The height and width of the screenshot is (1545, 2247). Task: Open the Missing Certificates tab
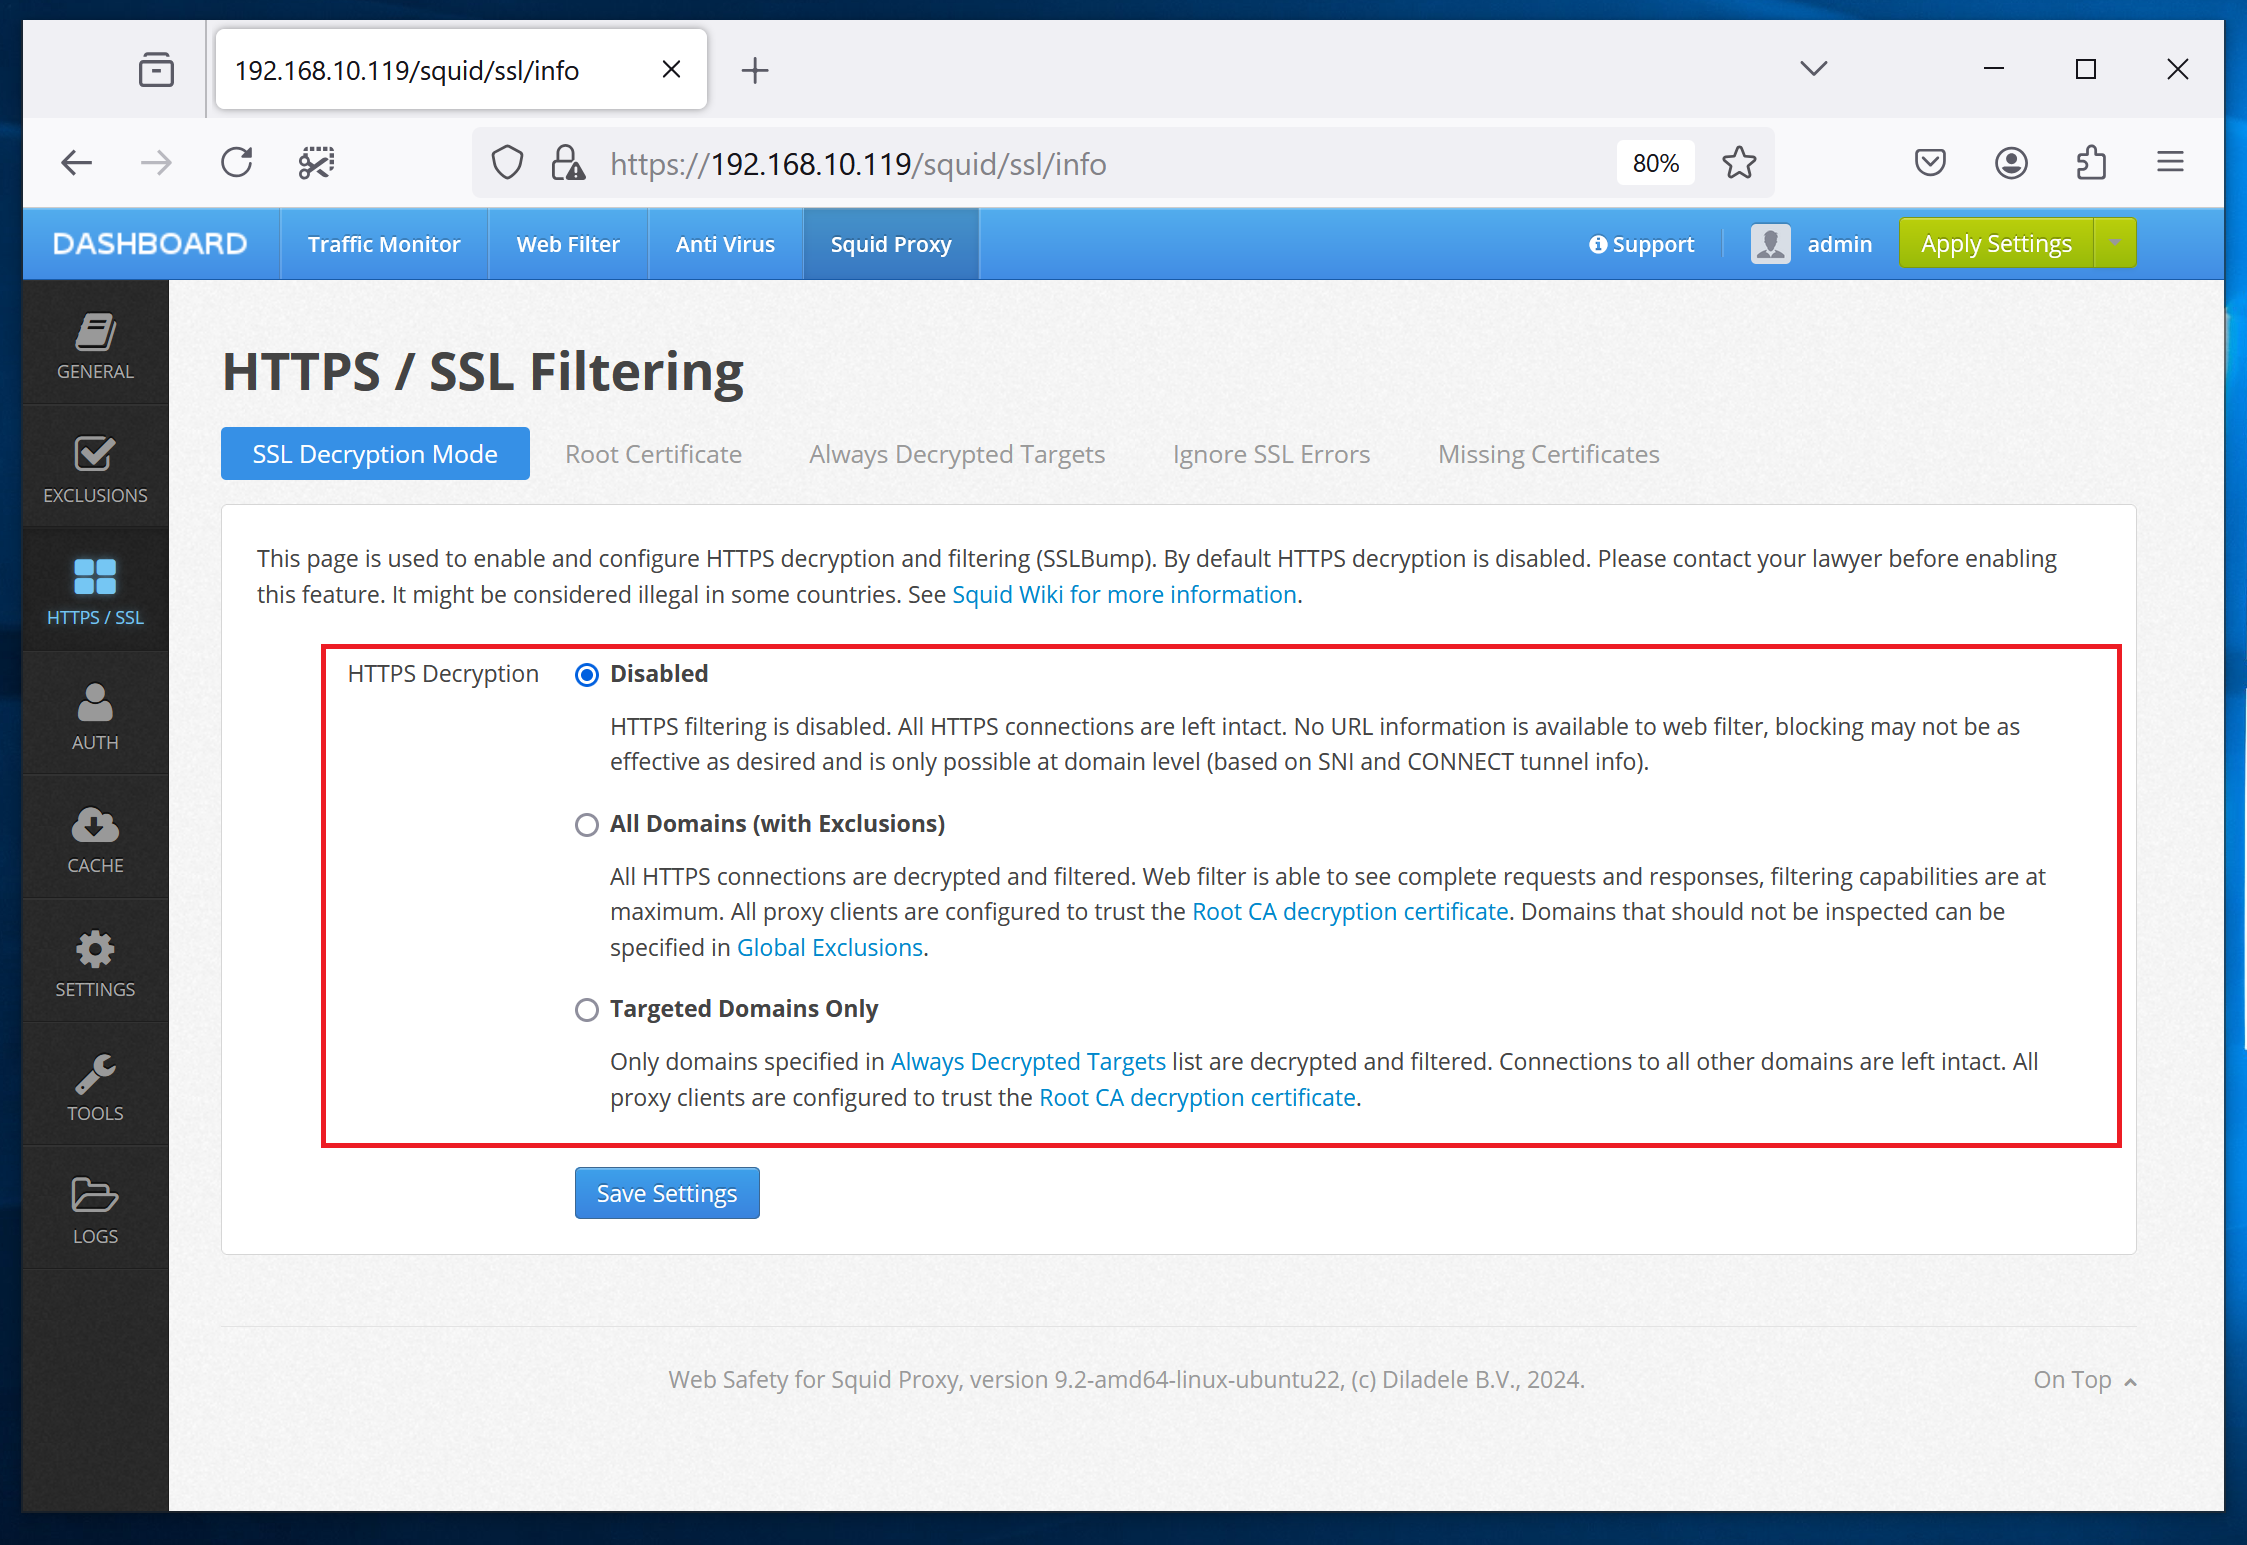(1549, 454)
